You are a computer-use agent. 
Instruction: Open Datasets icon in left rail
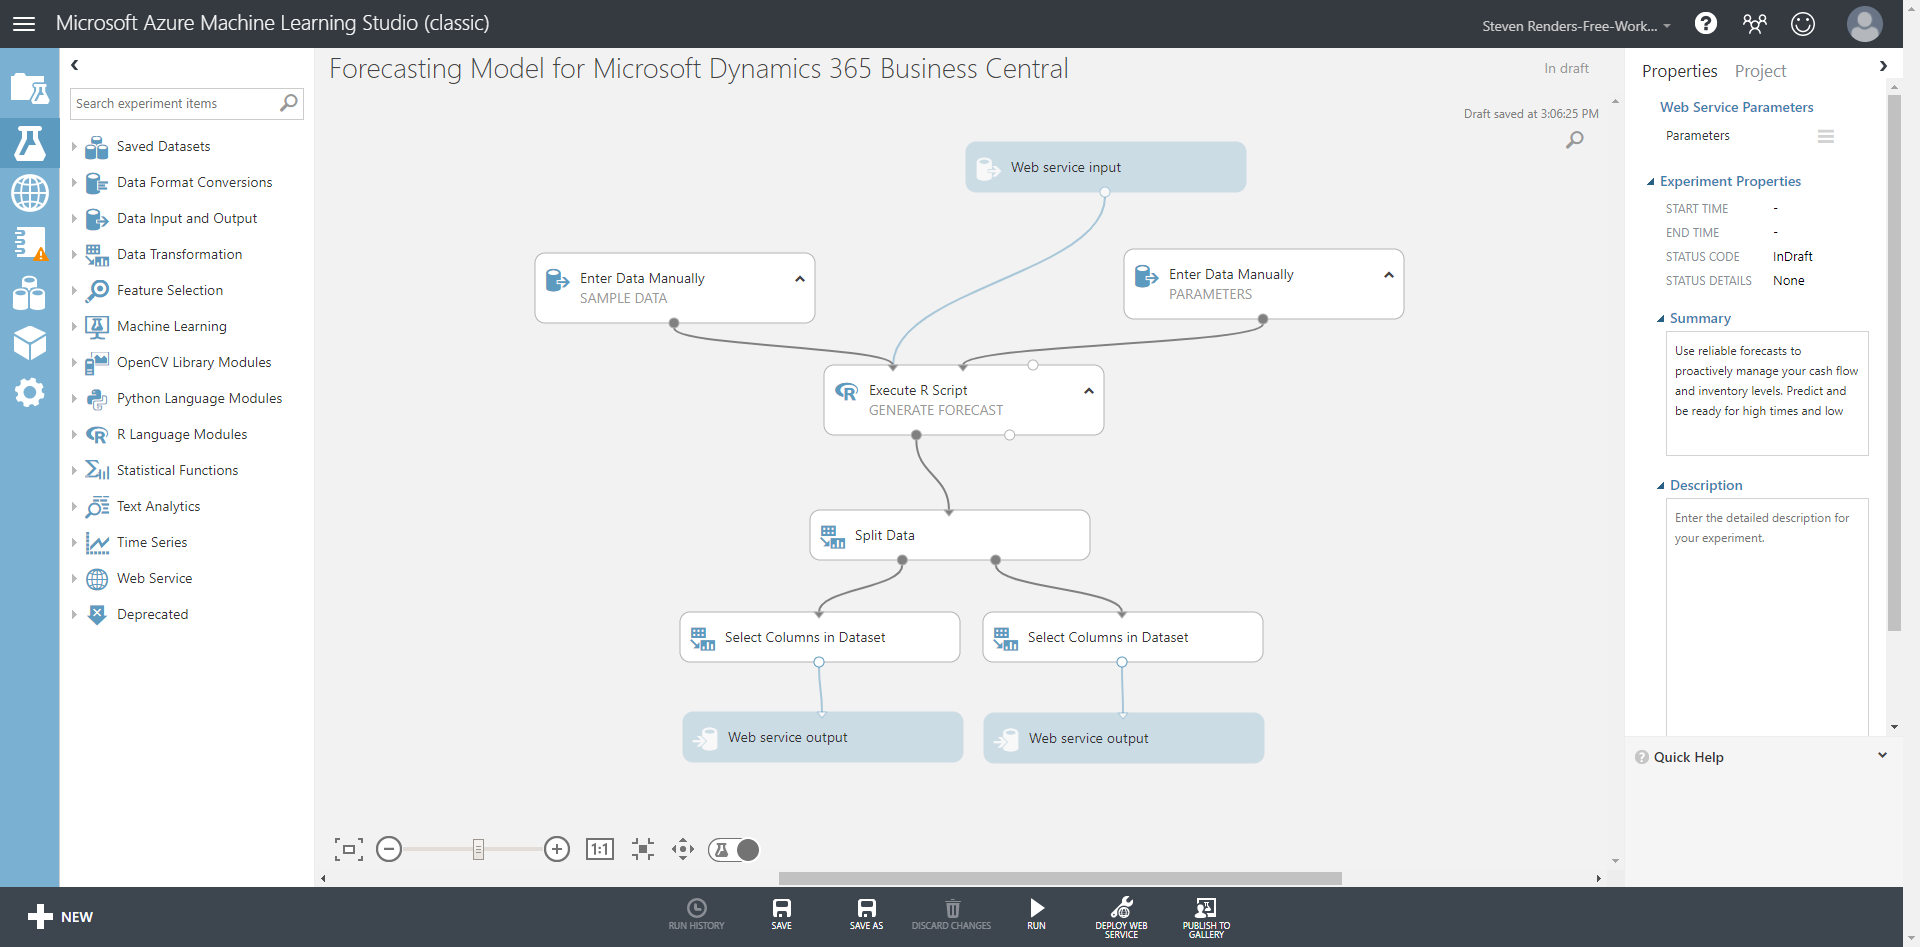(x=29, y=292)
